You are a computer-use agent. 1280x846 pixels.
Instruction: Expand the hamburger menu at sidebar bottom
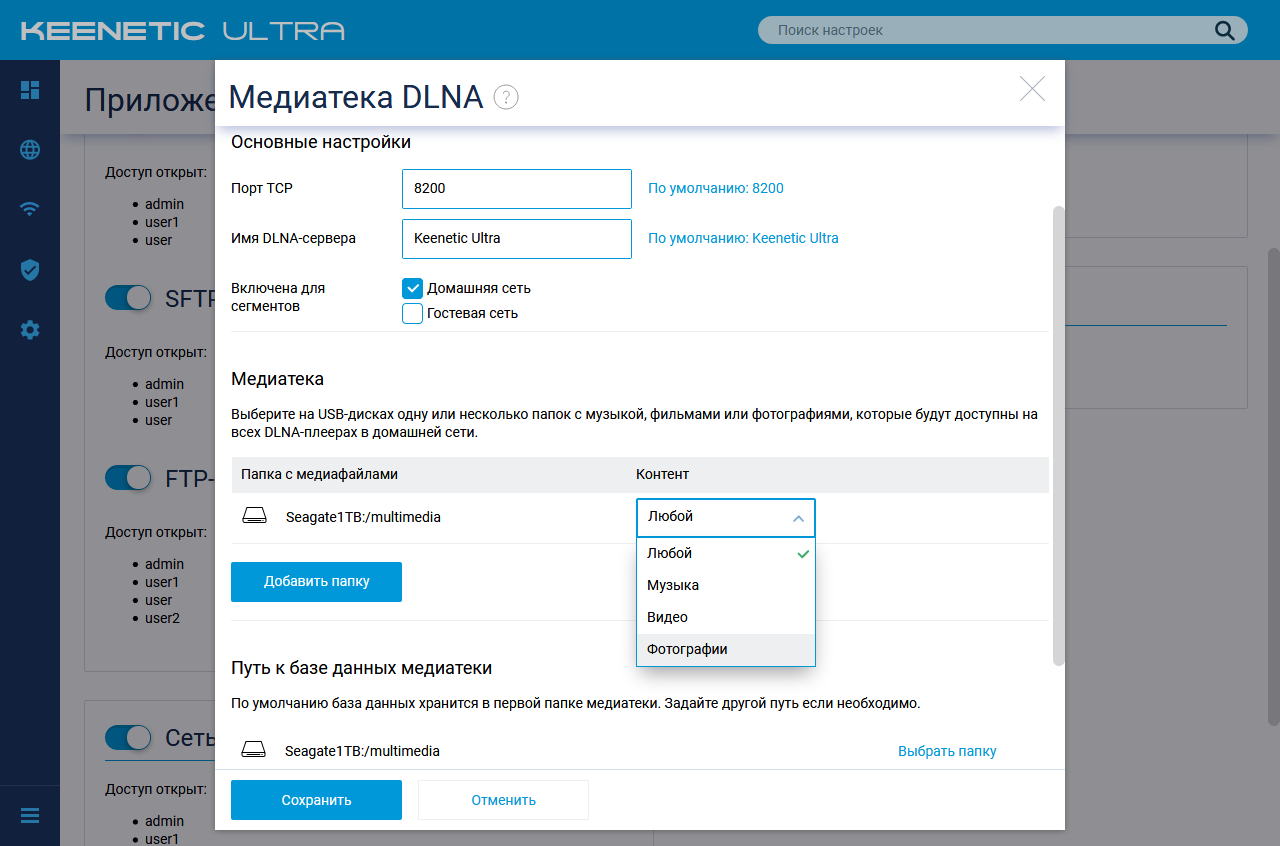pos(30,815)
